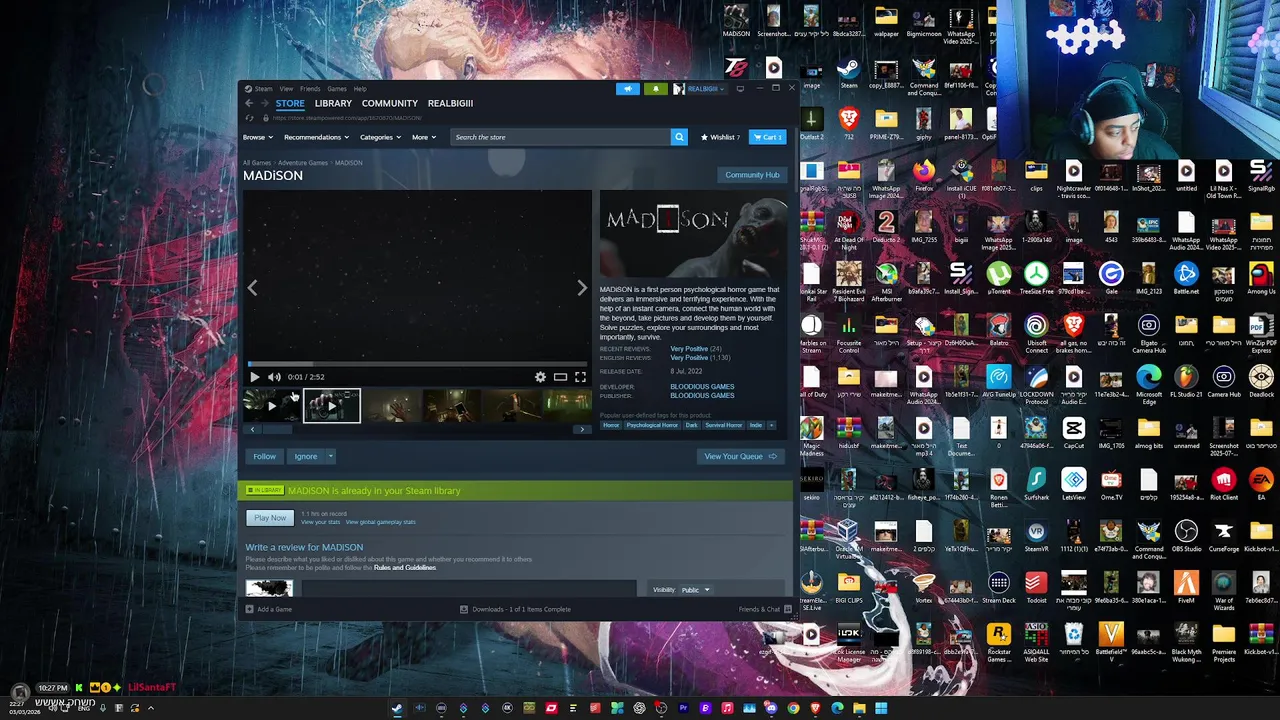Image resolution: width=1280 pixels, height=720 pixels.
Task: Open the Friends menu
Action: 310,89
